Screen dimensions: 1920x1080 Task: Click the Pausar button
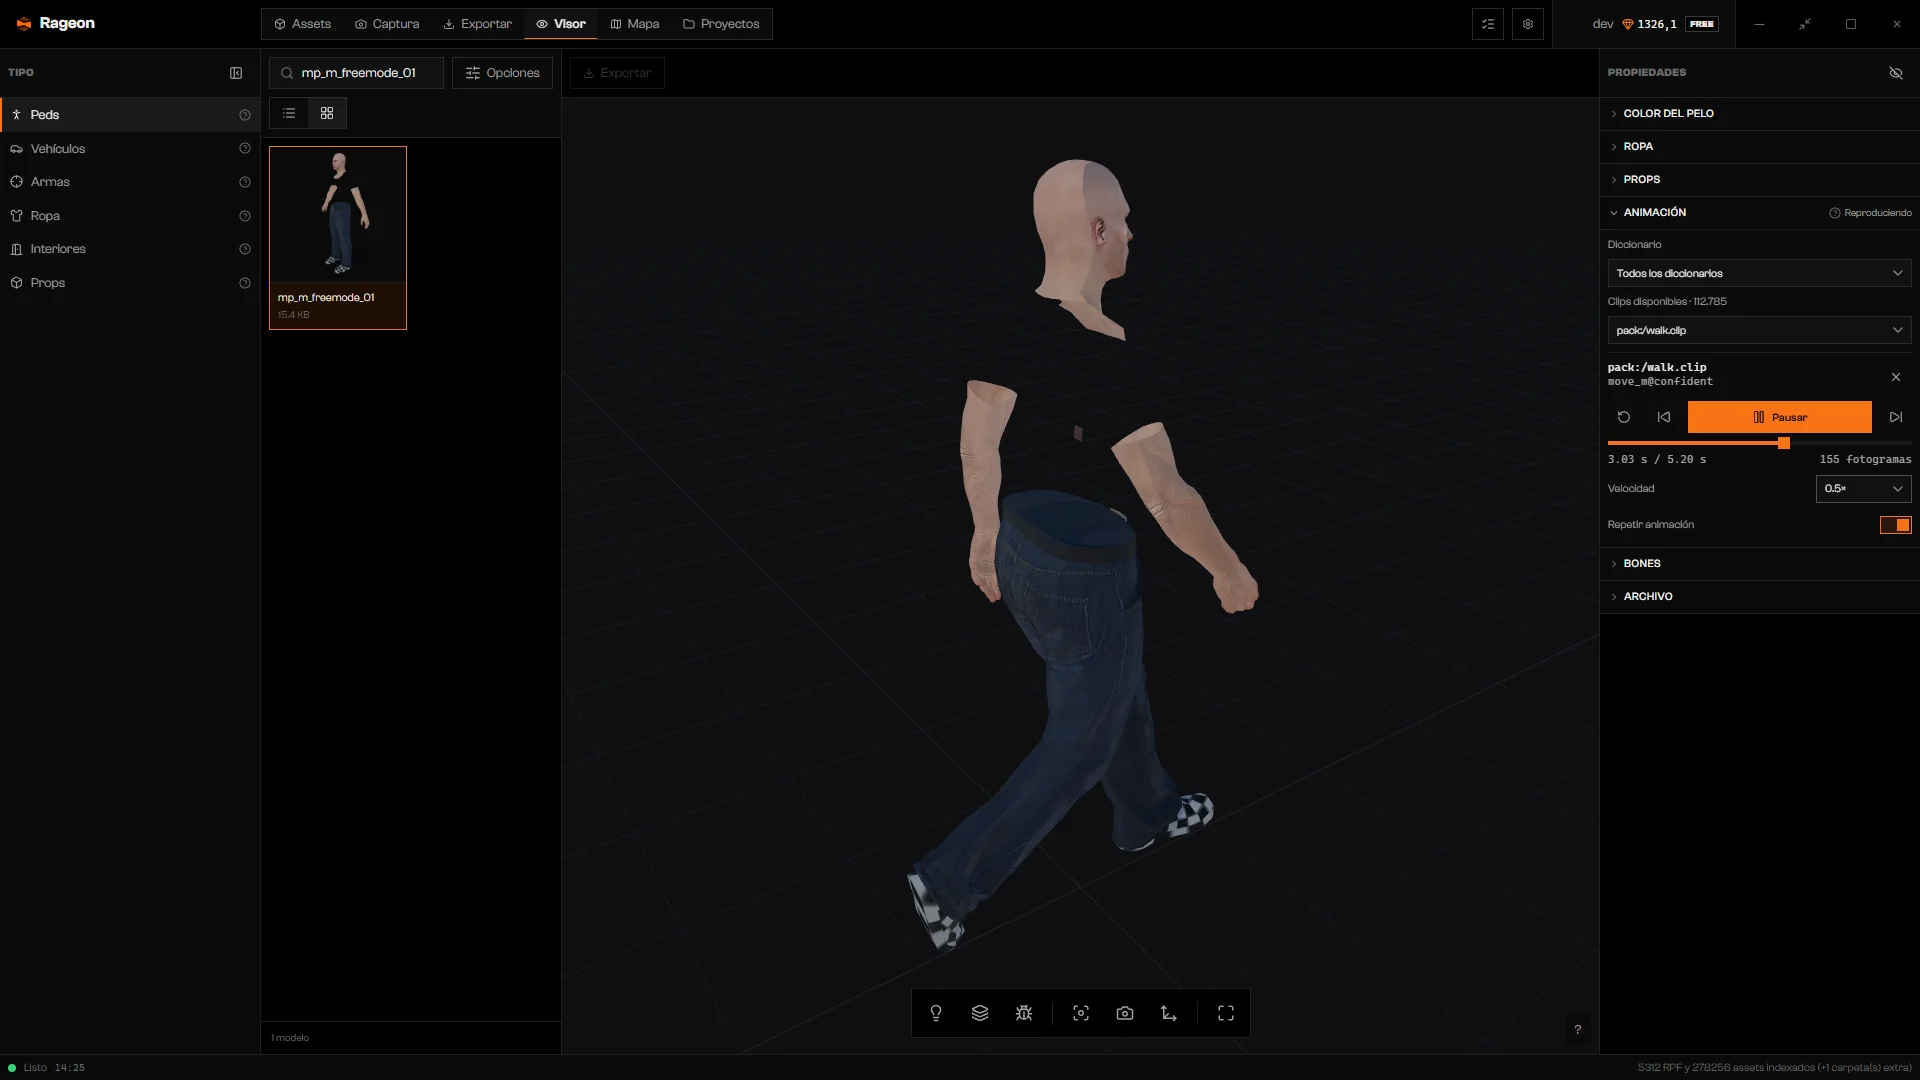pos(1779,417)
